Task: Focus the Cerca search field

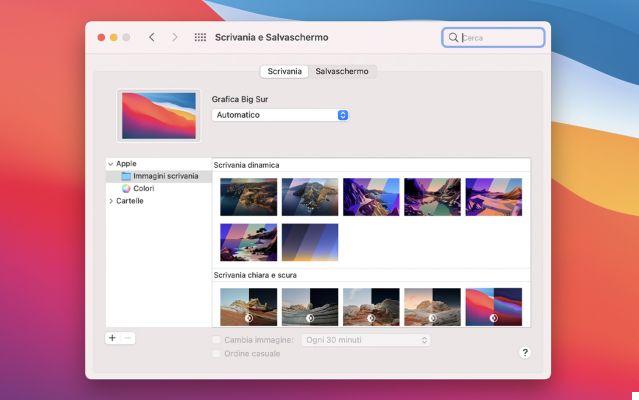Action: click(x=493, y=37)
